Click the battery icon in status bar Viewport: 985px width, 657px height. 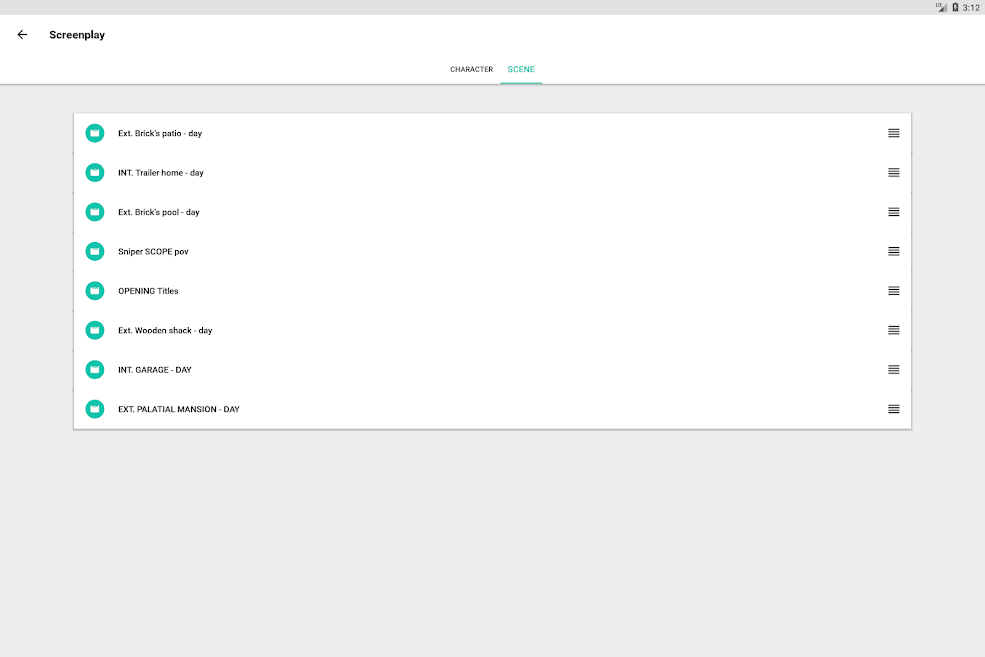tap(955, 8)
